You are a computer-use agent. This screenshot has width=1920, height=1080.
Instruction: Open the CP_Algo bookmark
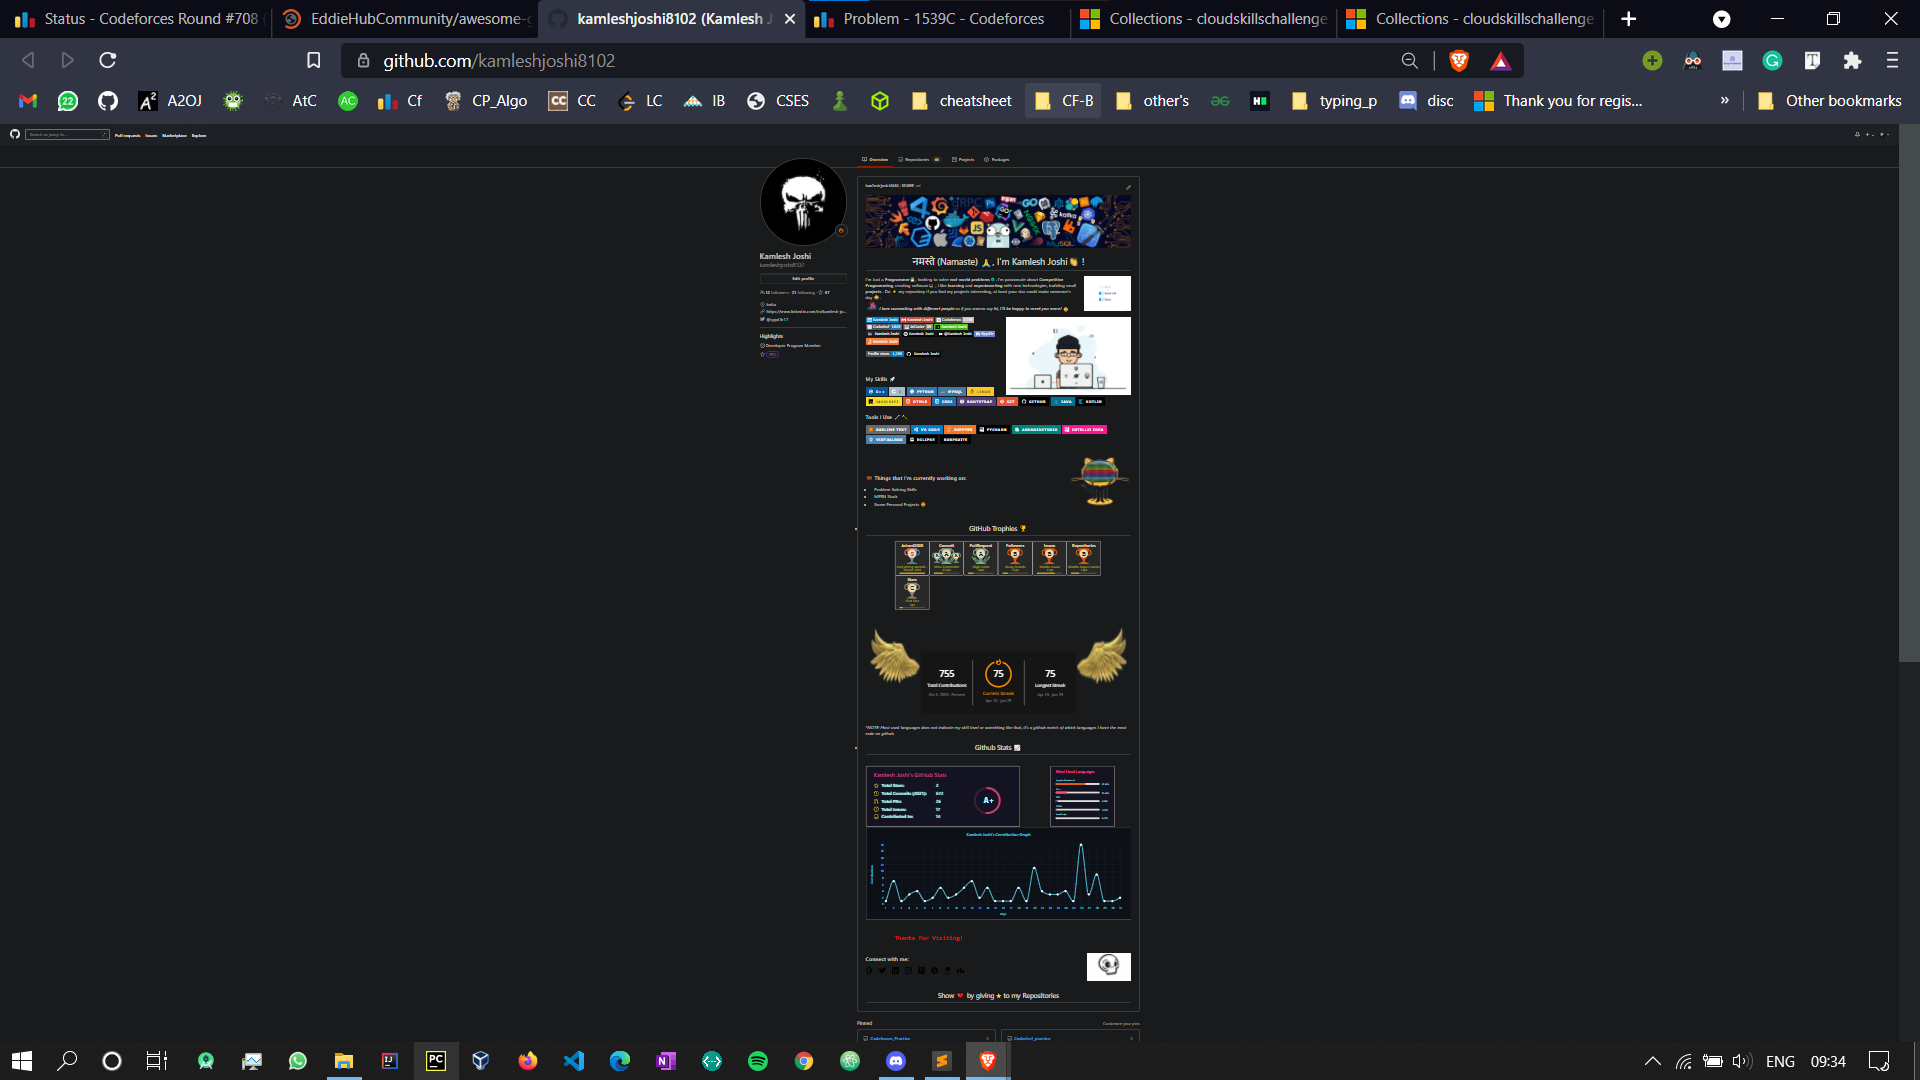click(x=486, y=101)
